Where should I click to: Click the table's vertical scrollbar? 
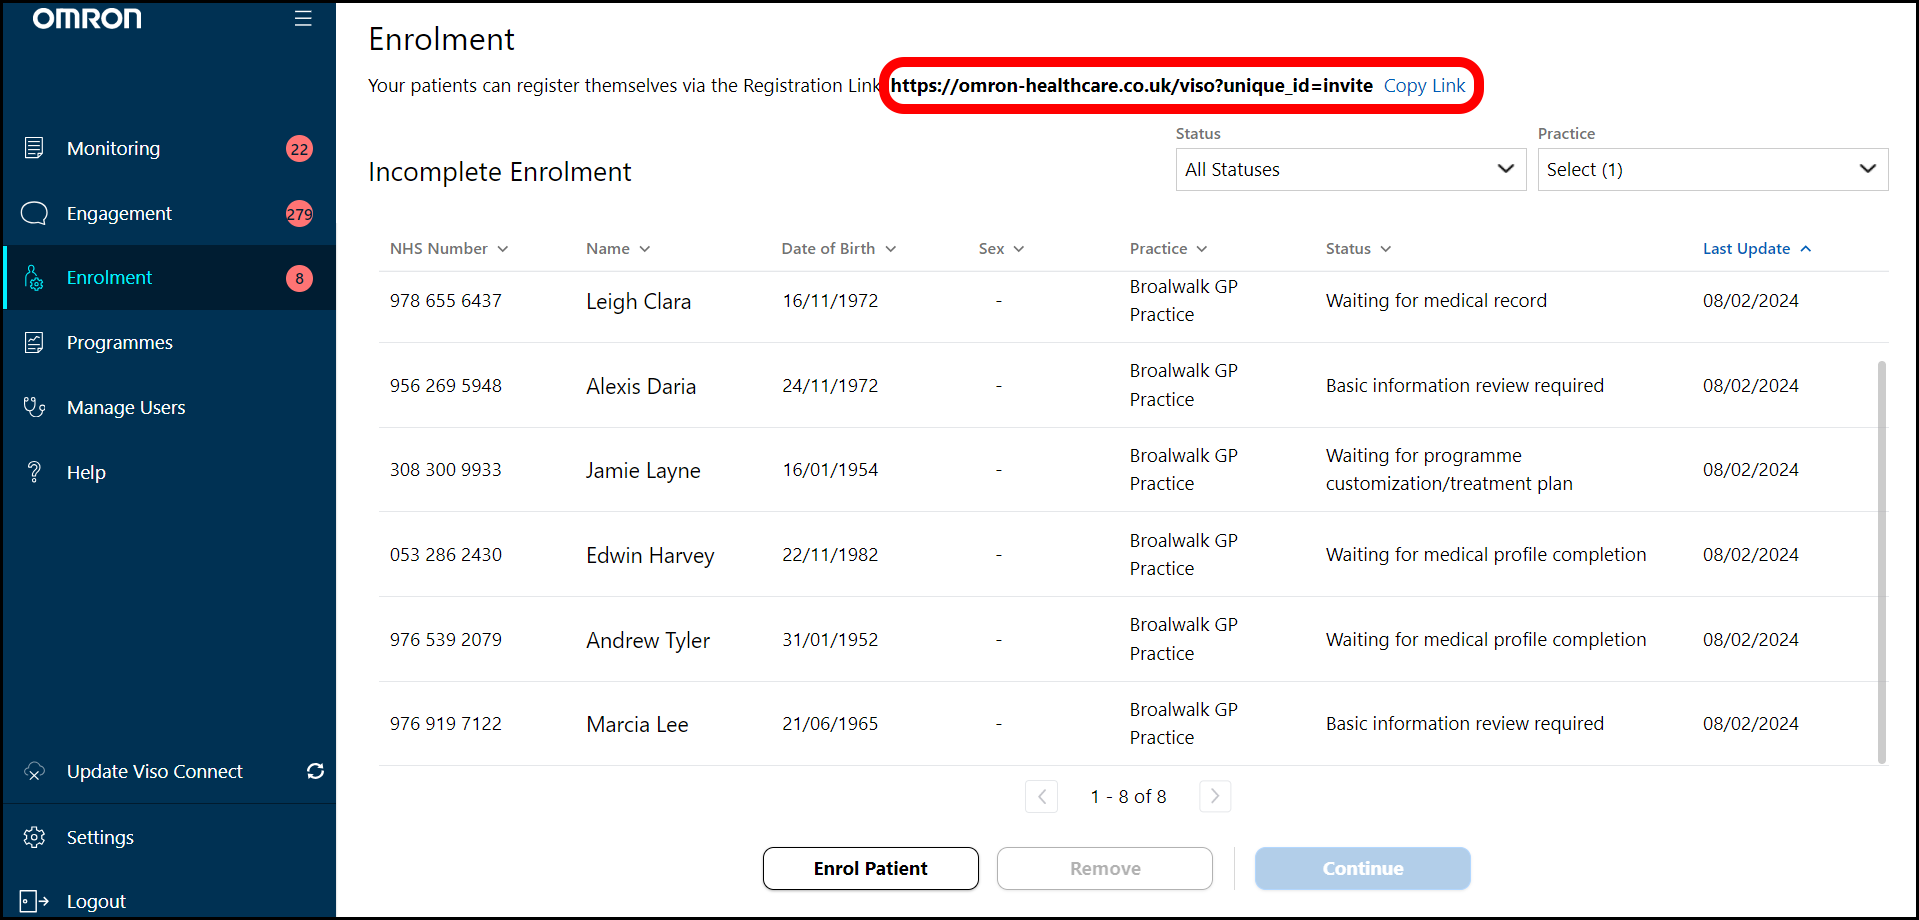point(1881,560)
